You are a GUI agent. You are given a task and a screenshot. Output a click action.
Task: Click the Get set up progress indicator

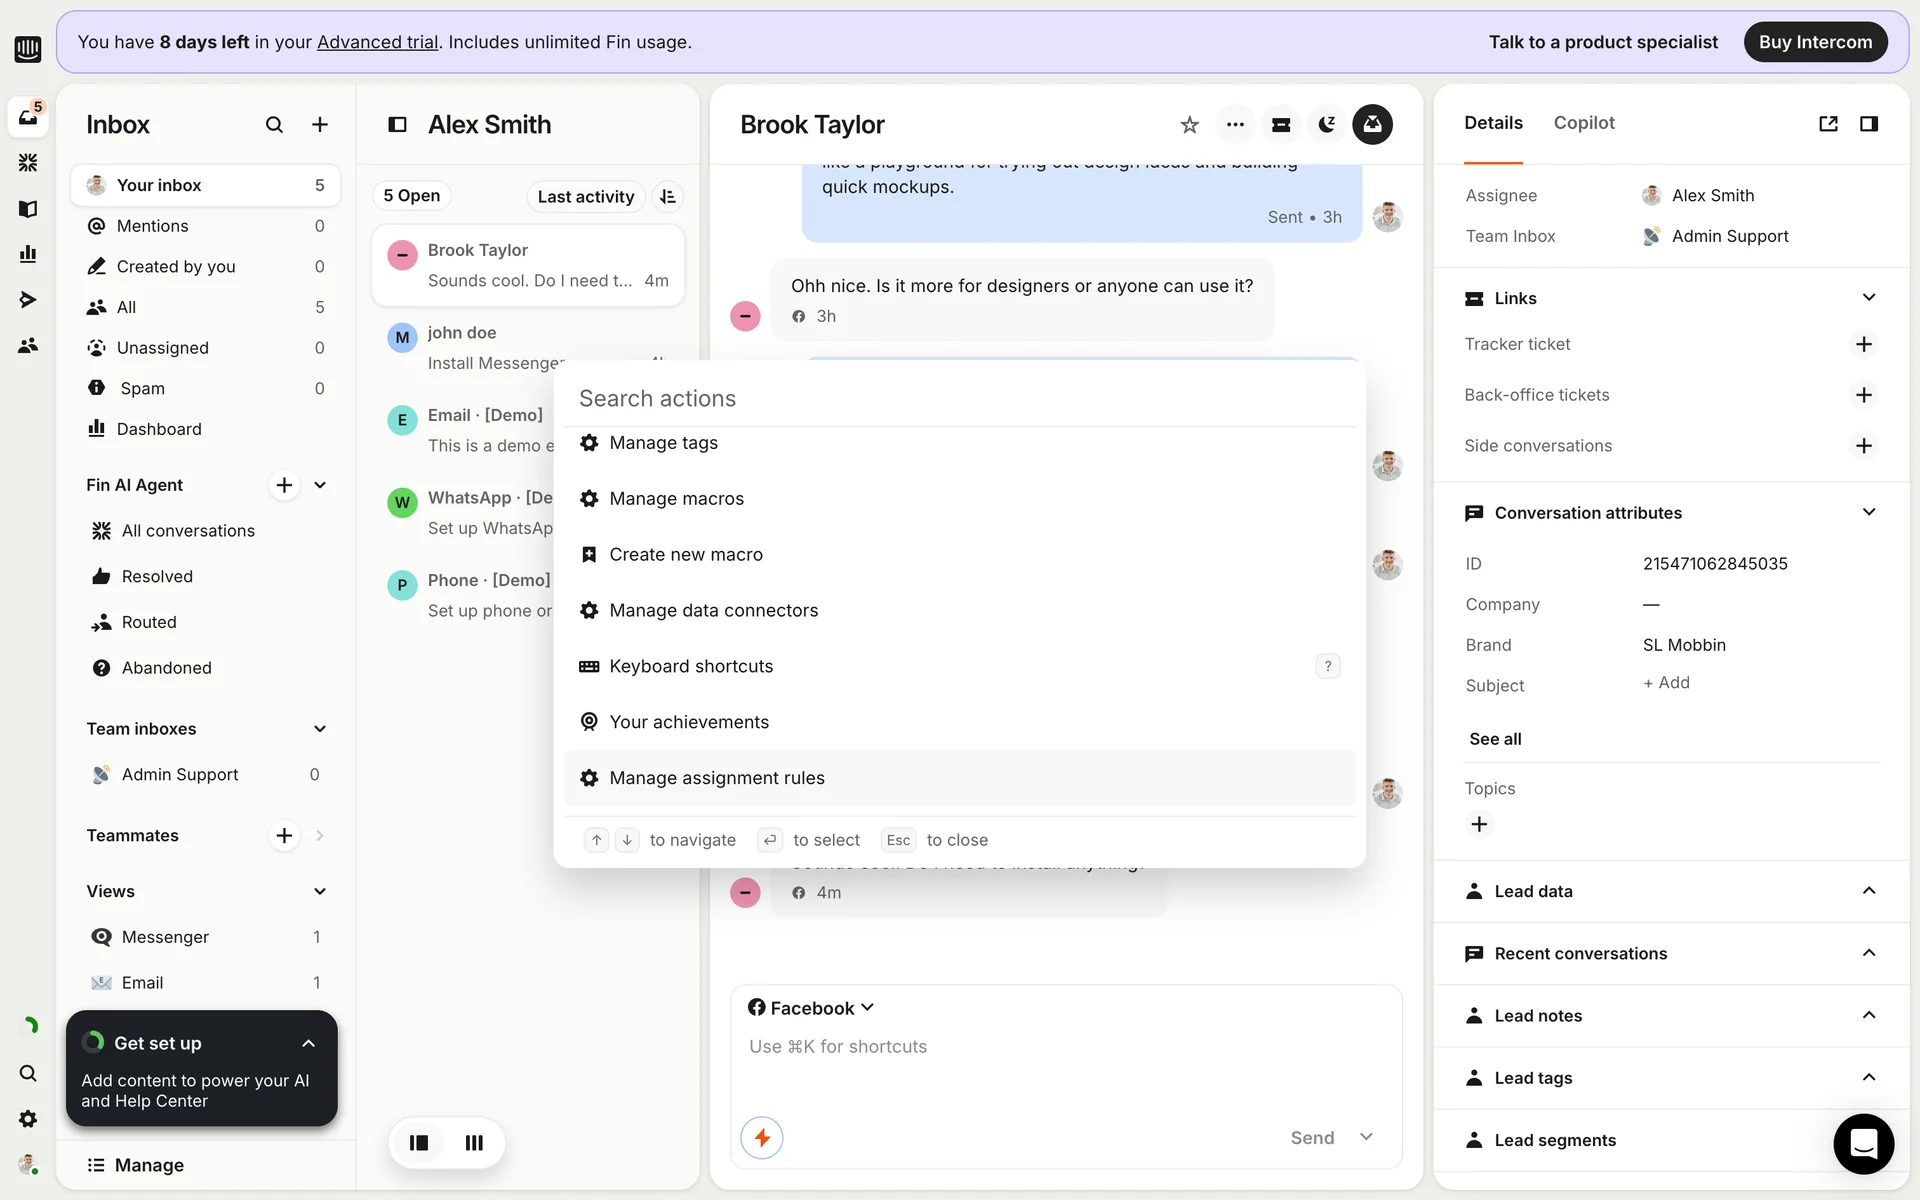click(x=94, y=1043)
